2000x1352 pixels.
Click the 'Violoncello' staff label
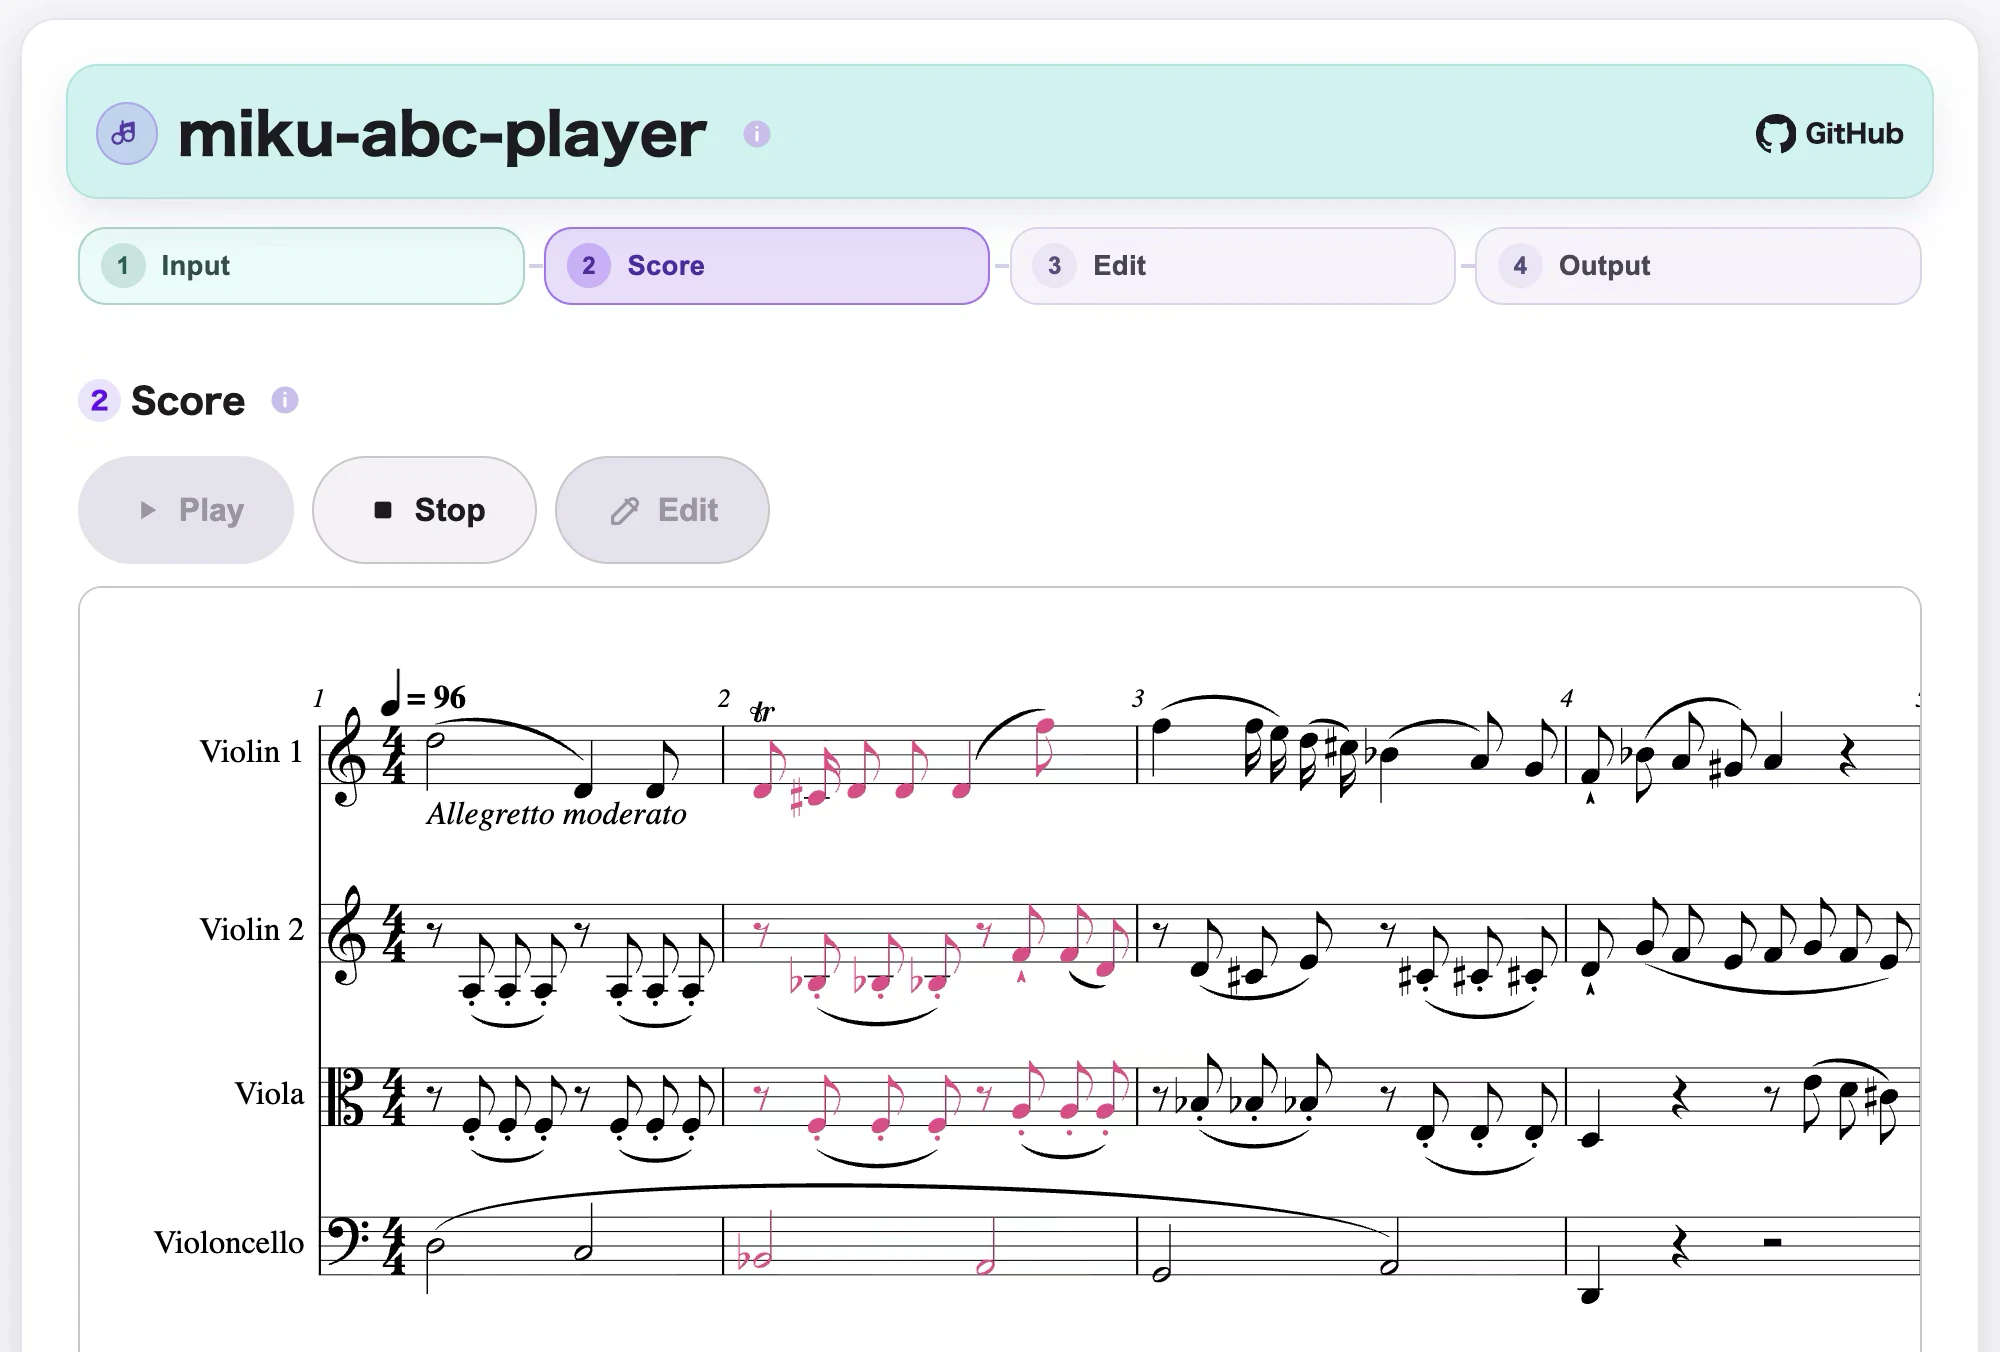pos(229,1242)
